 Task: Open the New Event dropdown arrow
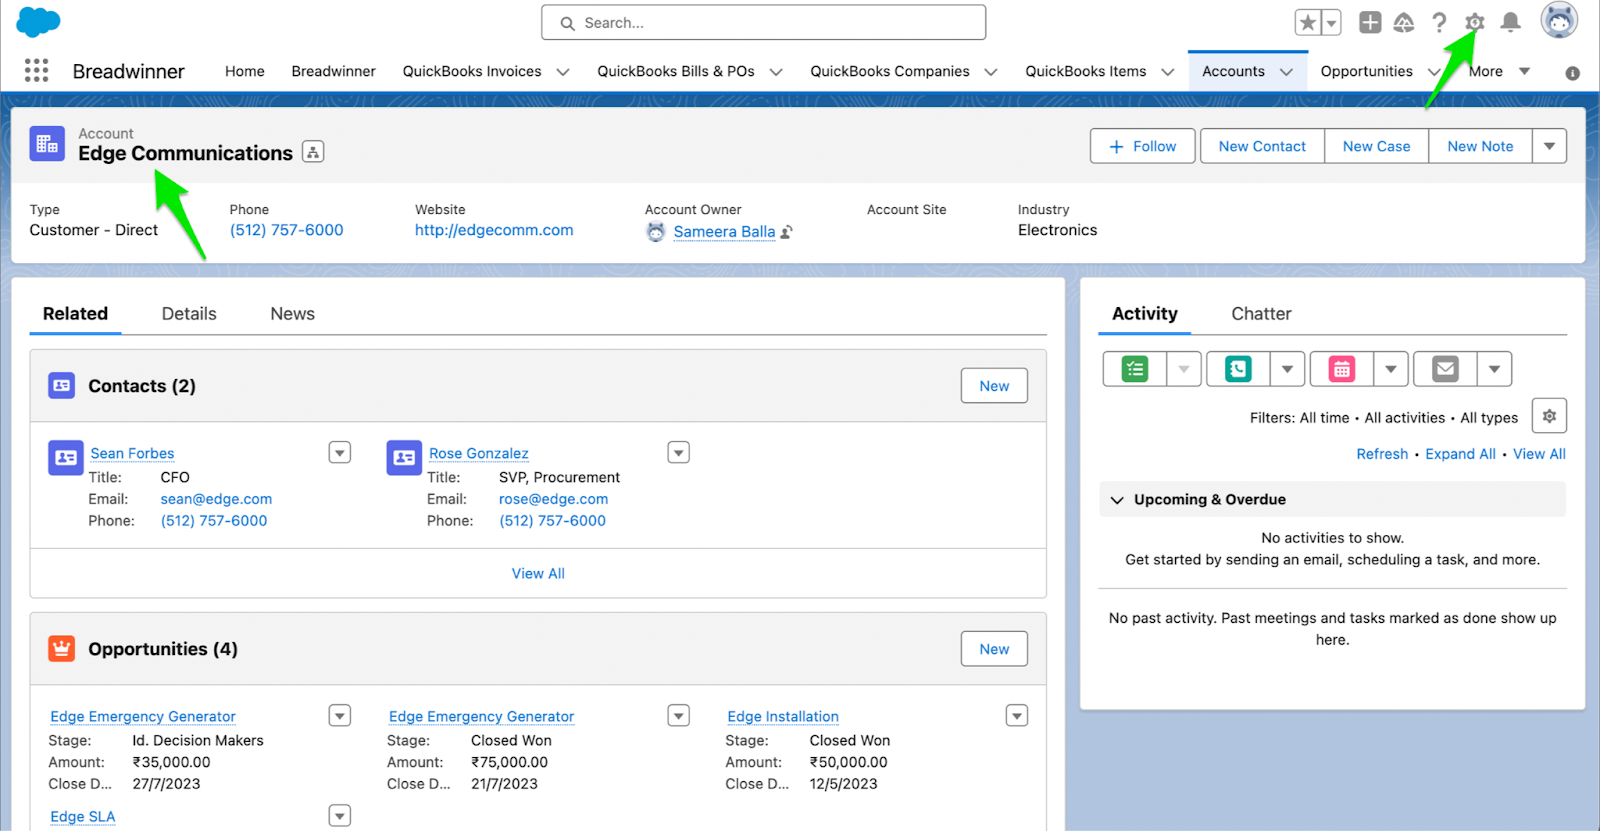1391,369
